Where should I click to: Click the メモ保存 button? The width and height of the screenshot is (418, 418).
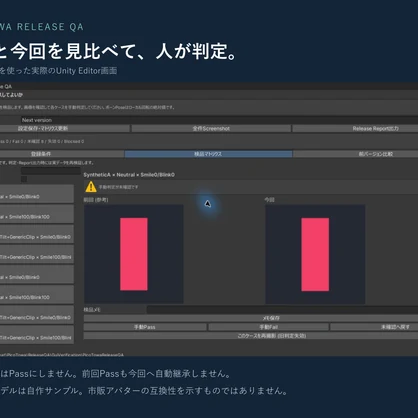pyautogui.click(x=251, y=318)
